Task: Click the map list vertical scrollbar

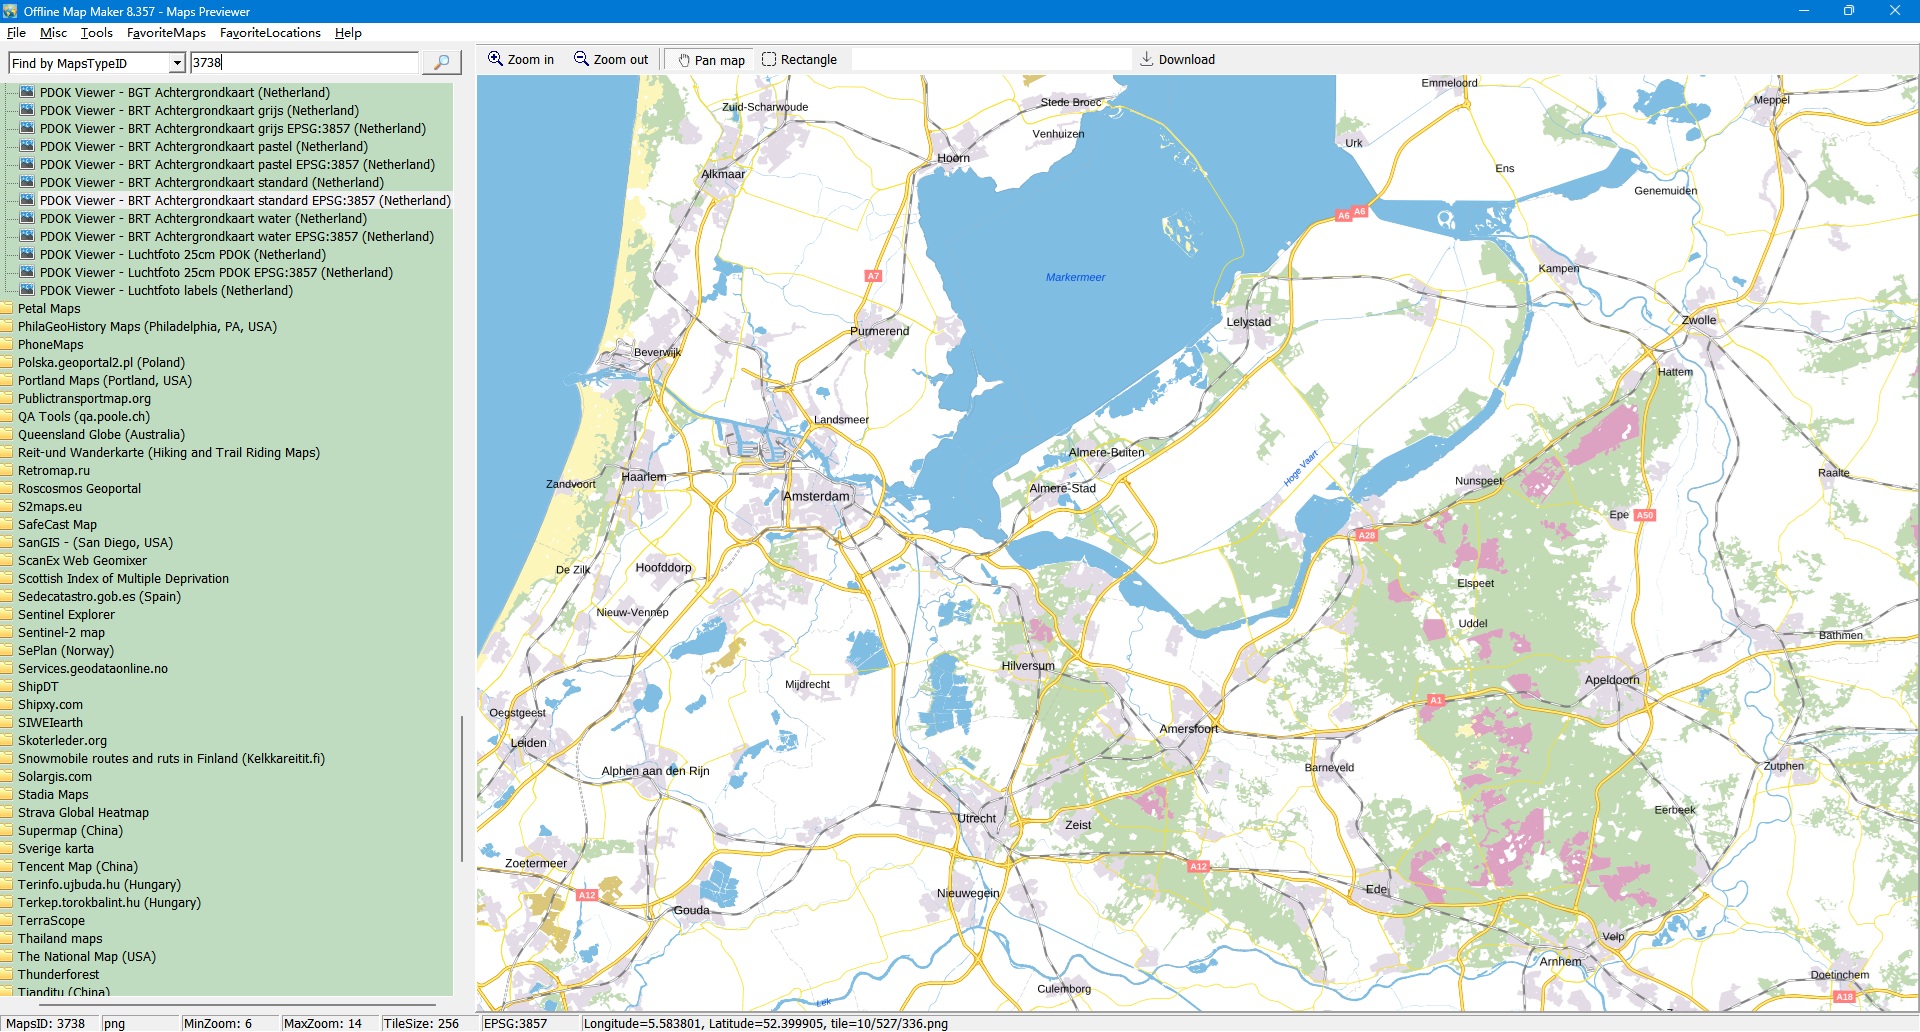Action: point(461,788)
